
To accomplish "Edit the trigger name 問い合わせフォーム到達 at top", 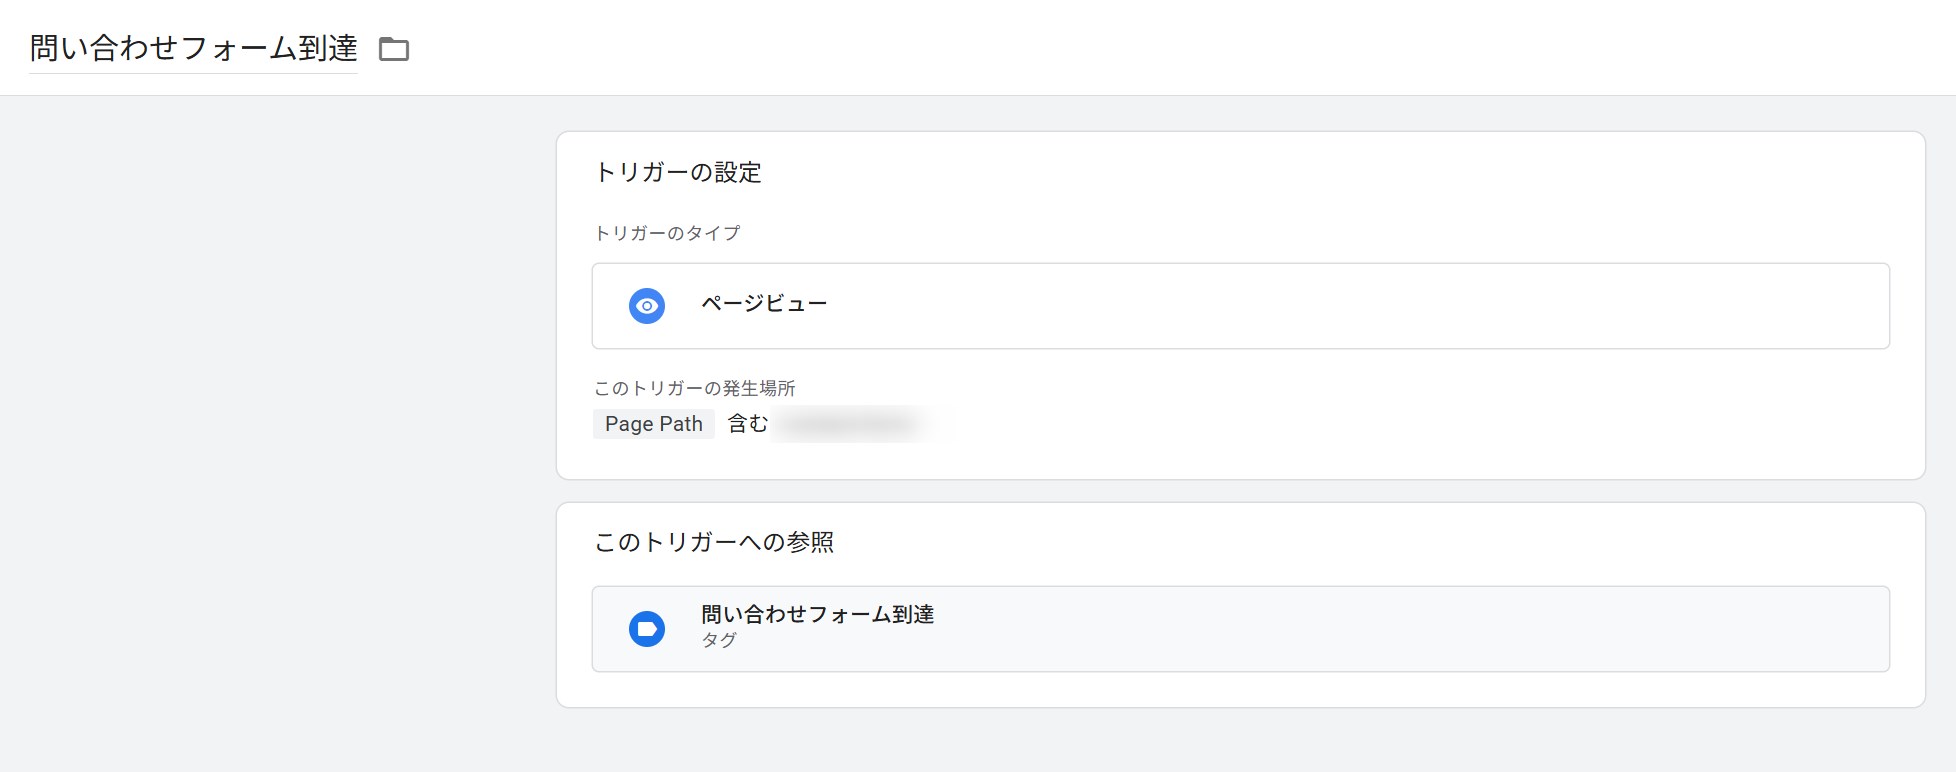I will [193, 48].
